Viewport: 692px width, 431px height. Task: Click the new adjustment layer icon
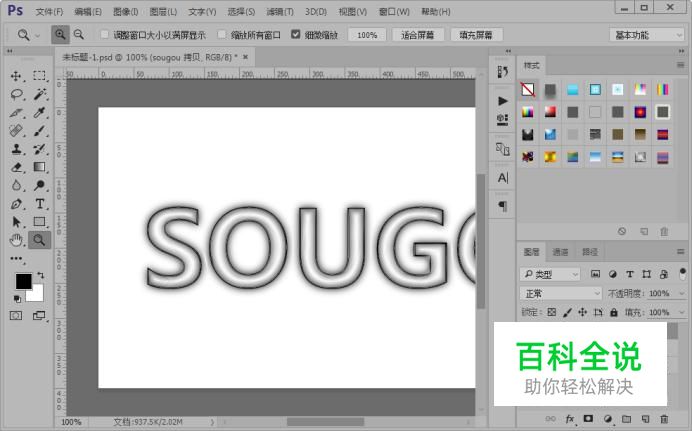click(x=608, y=419)
